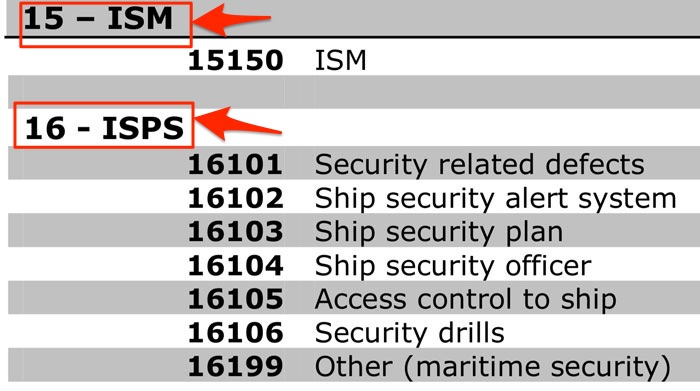Select code 16106
This screenshot has height=391, width=700.
(235, 333)
